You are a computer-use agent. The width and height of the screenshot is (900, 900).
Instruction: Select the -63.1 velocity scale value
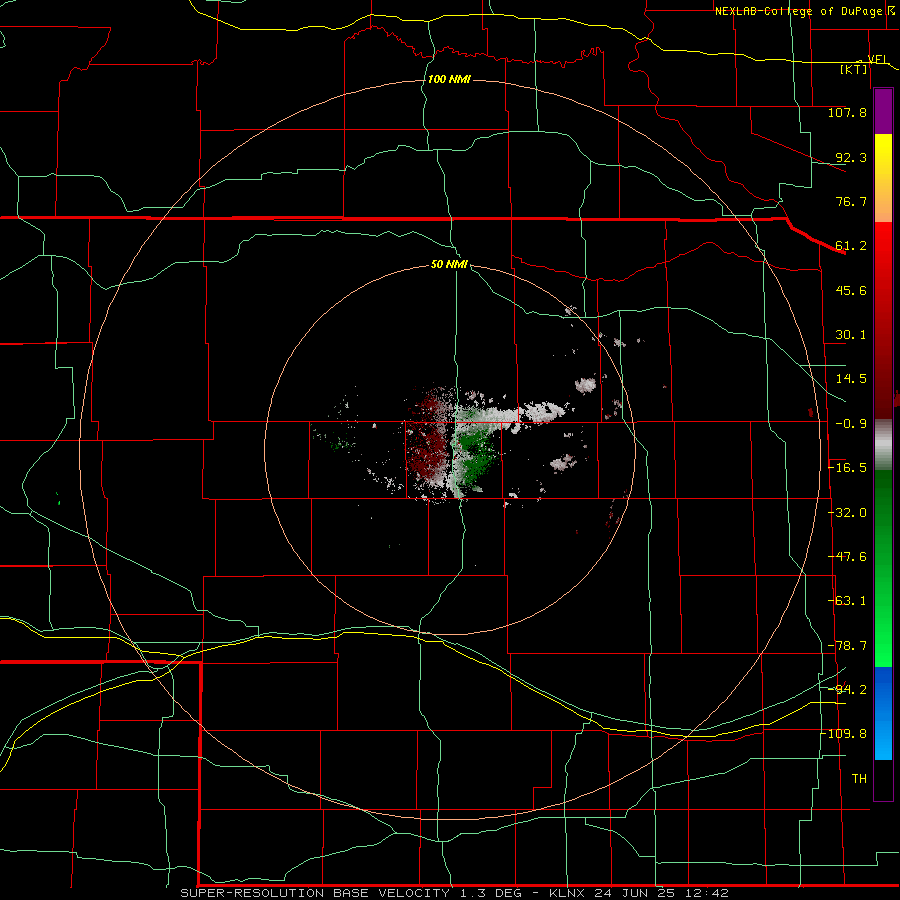coord(847,601)
